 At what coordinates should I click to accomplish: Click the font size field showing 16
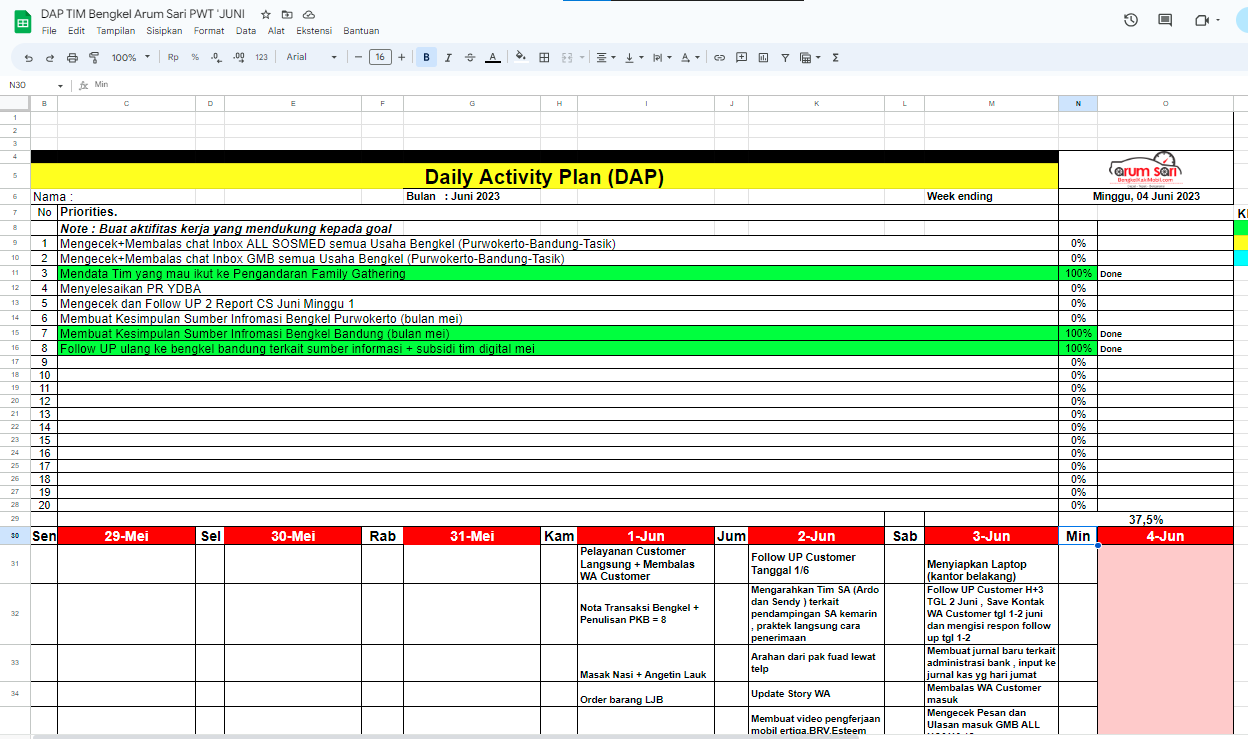coord(380,58)
